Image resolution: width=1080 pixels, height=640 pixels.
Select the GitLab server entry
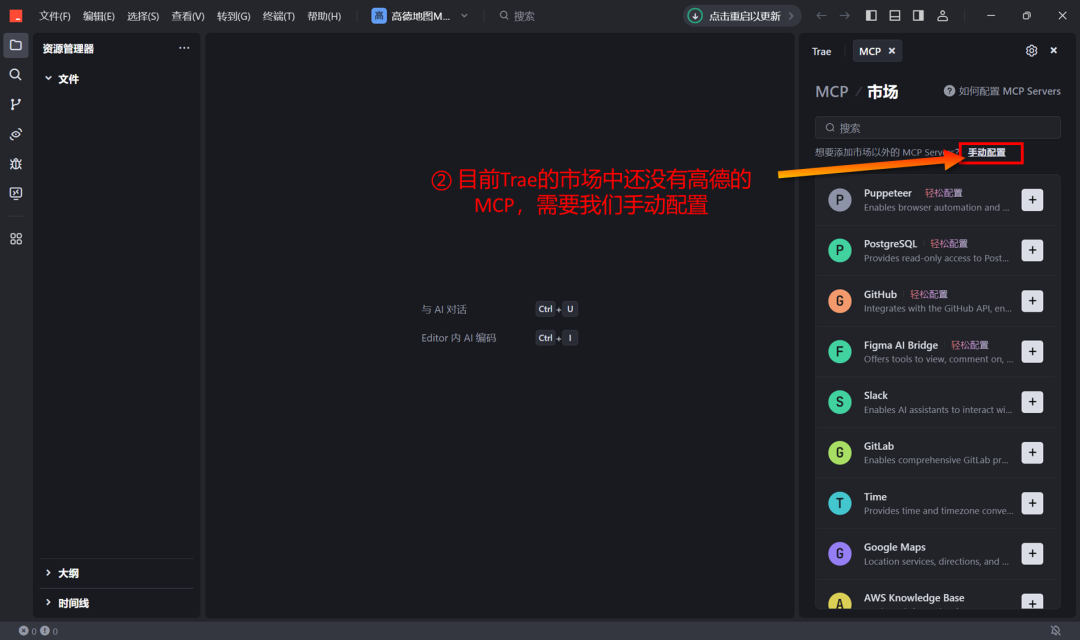pyautogui.click(x=935, y=453)
